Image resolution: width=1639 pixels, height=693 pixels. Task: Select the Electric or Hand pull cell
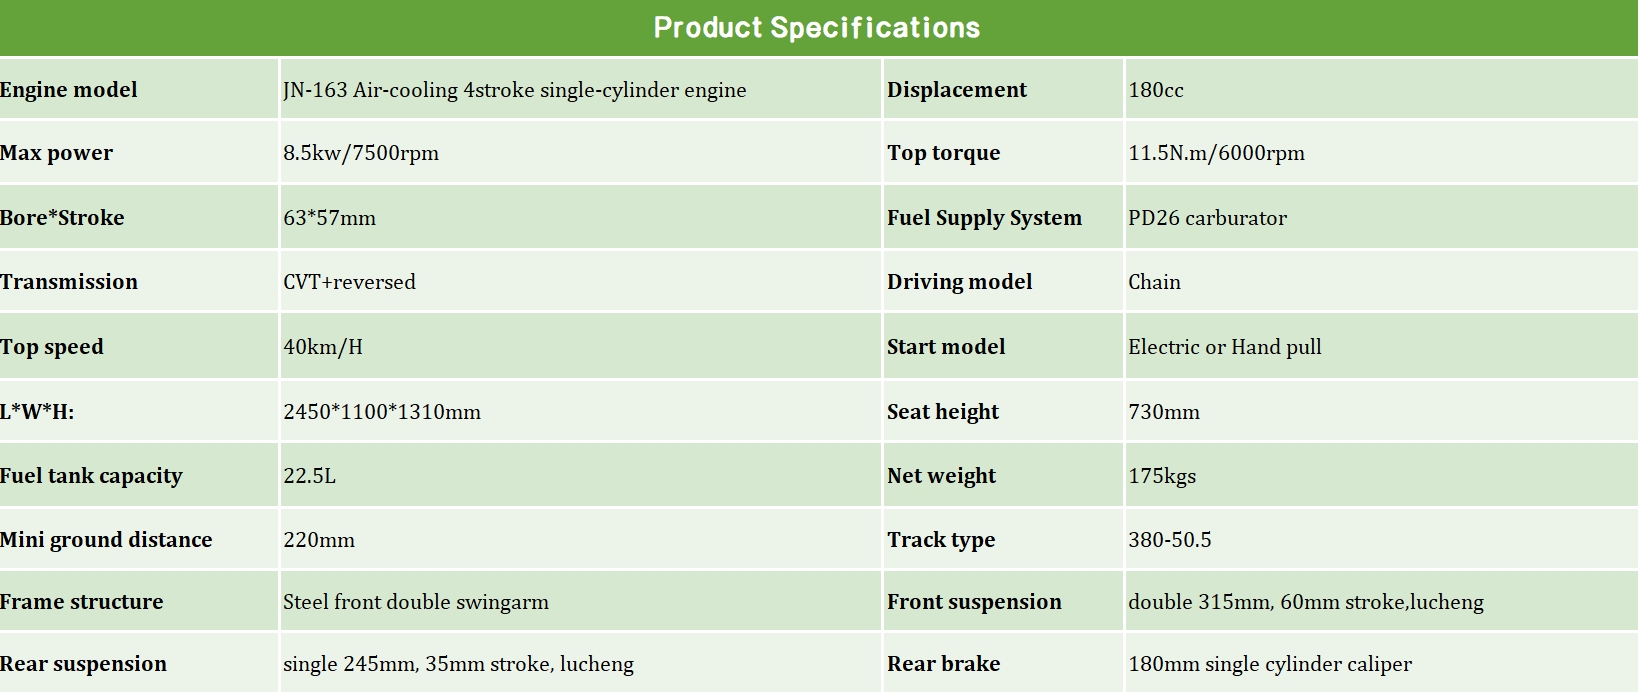1224,347
